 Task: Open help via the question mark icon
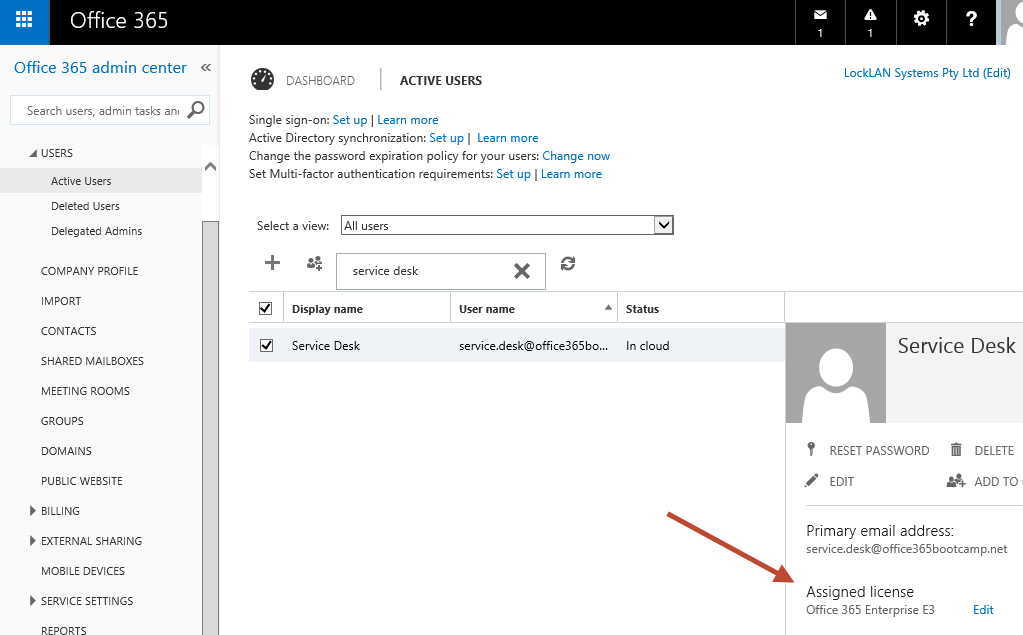971,18
